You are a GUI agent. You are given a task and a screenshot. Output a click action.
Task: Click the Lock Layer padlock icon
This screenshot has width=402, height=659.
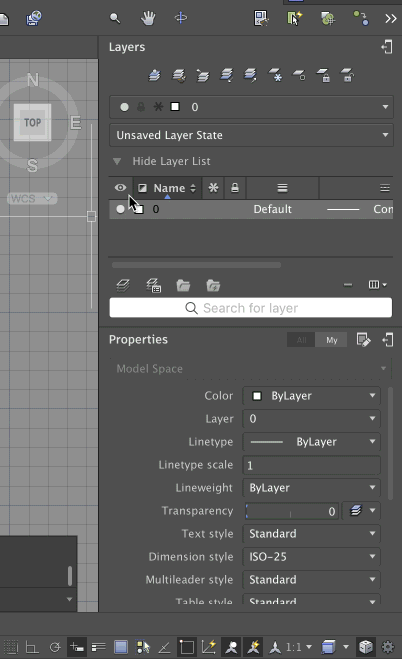tap(323, 76)
